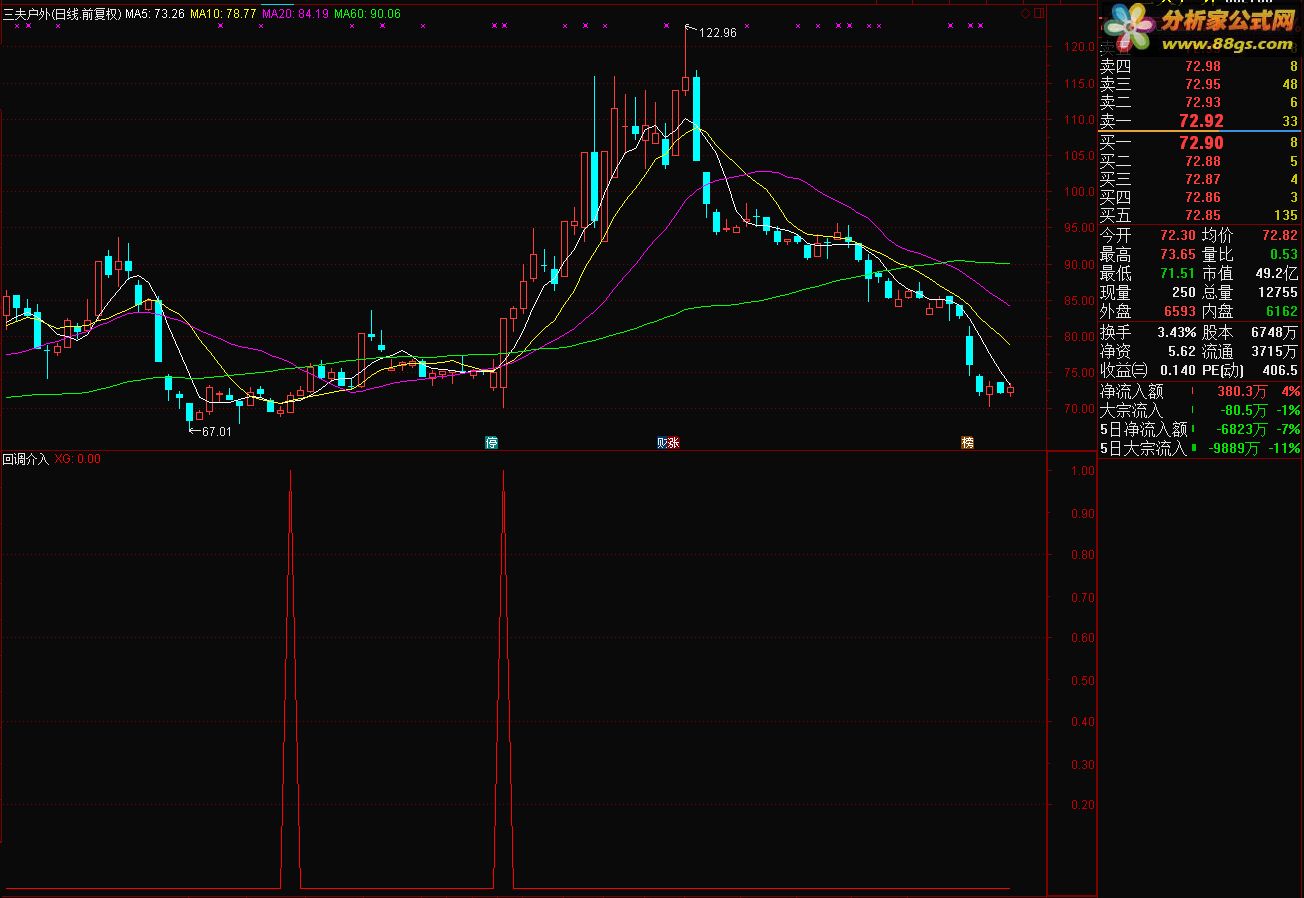Click the 股本 value 6748万

pos(1277,332)
